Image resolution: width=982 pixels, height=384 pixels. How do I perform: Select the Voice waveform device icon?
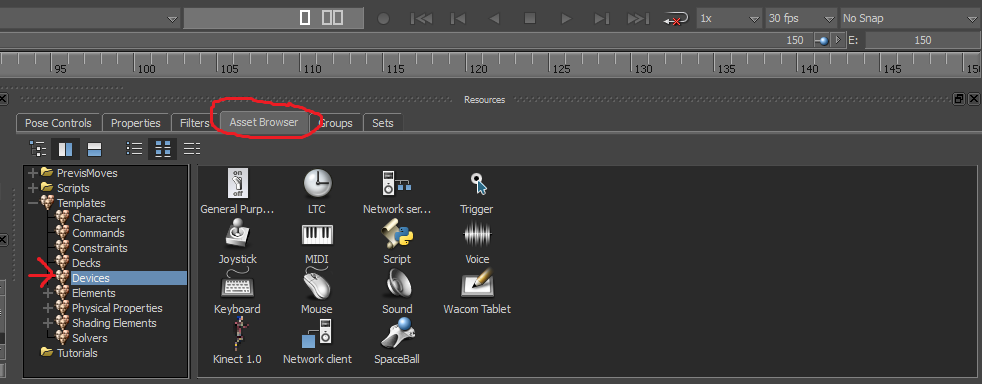[x=477, y=235]
